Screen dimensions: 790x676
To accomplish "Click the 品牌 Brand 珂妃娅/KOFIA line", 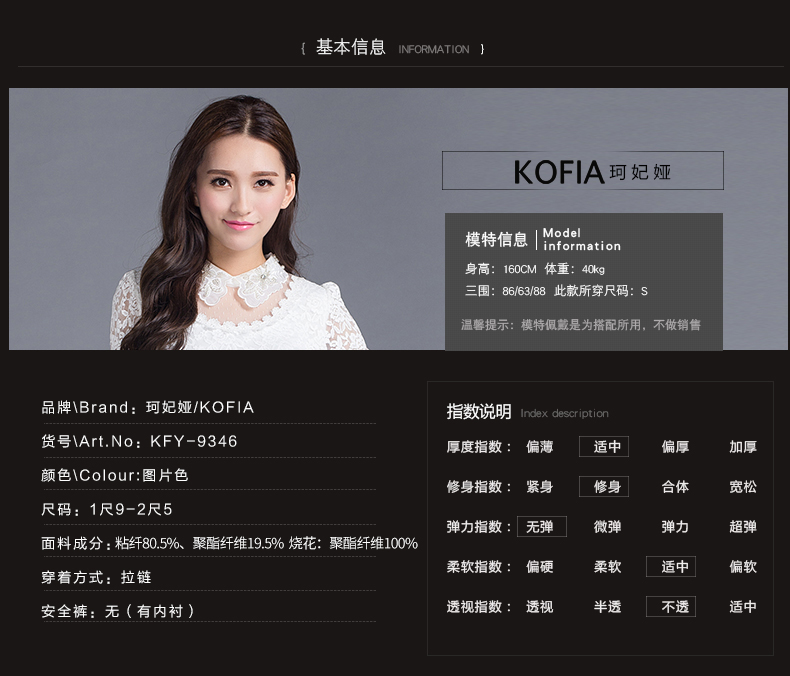I will tap(148, 407).
